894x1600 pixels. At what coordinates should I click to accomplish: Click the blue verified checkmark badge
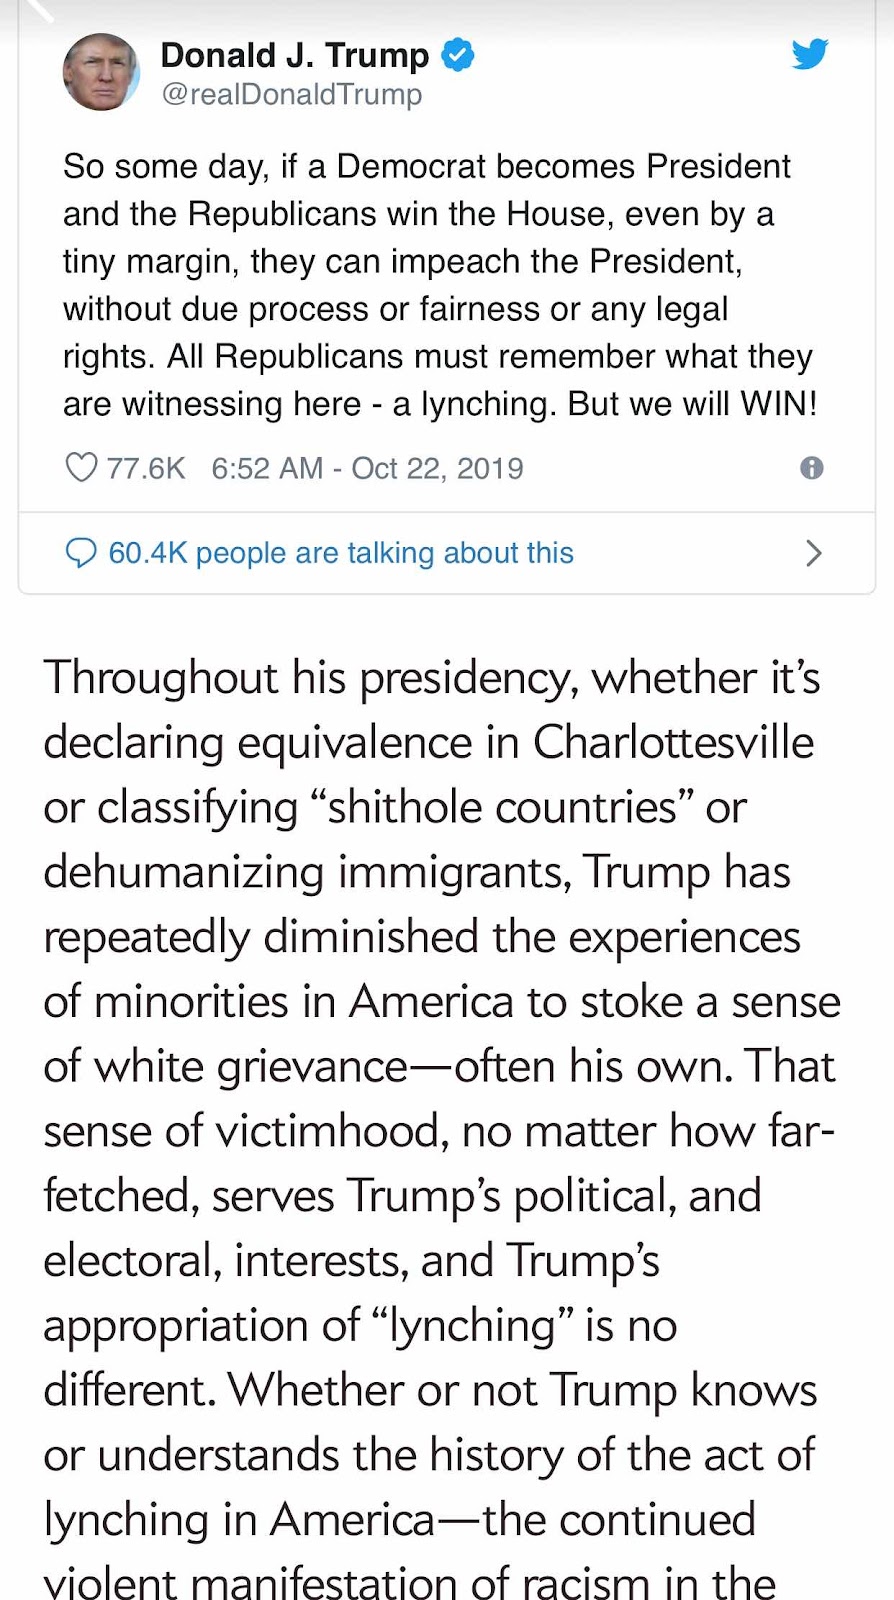(x=458, y=55)
